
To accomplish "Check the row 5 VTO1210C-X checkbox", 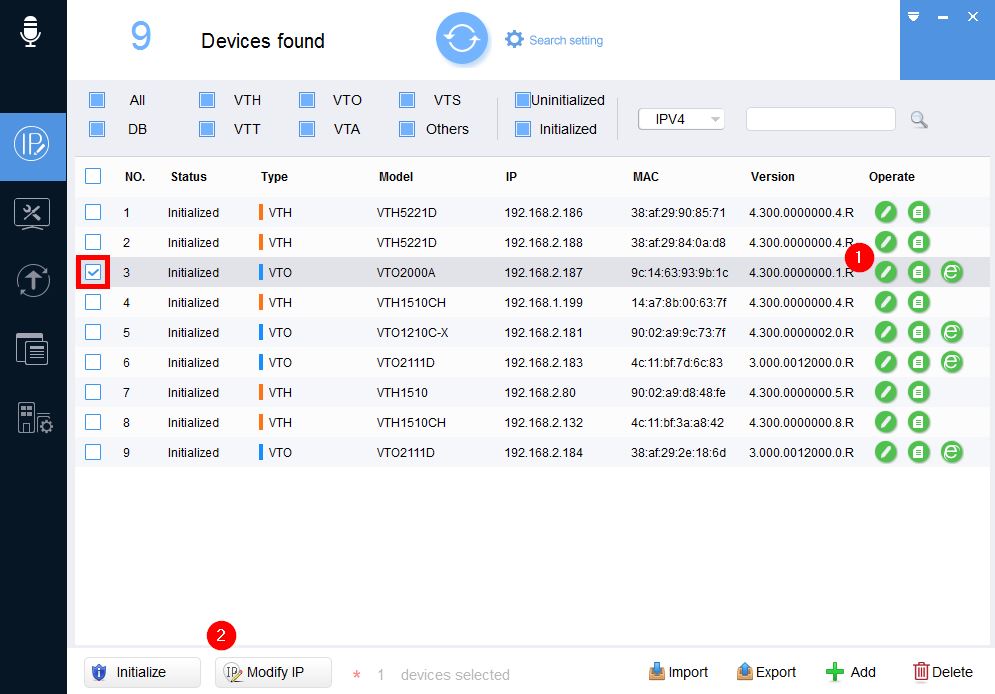I will tap(93, 332).
